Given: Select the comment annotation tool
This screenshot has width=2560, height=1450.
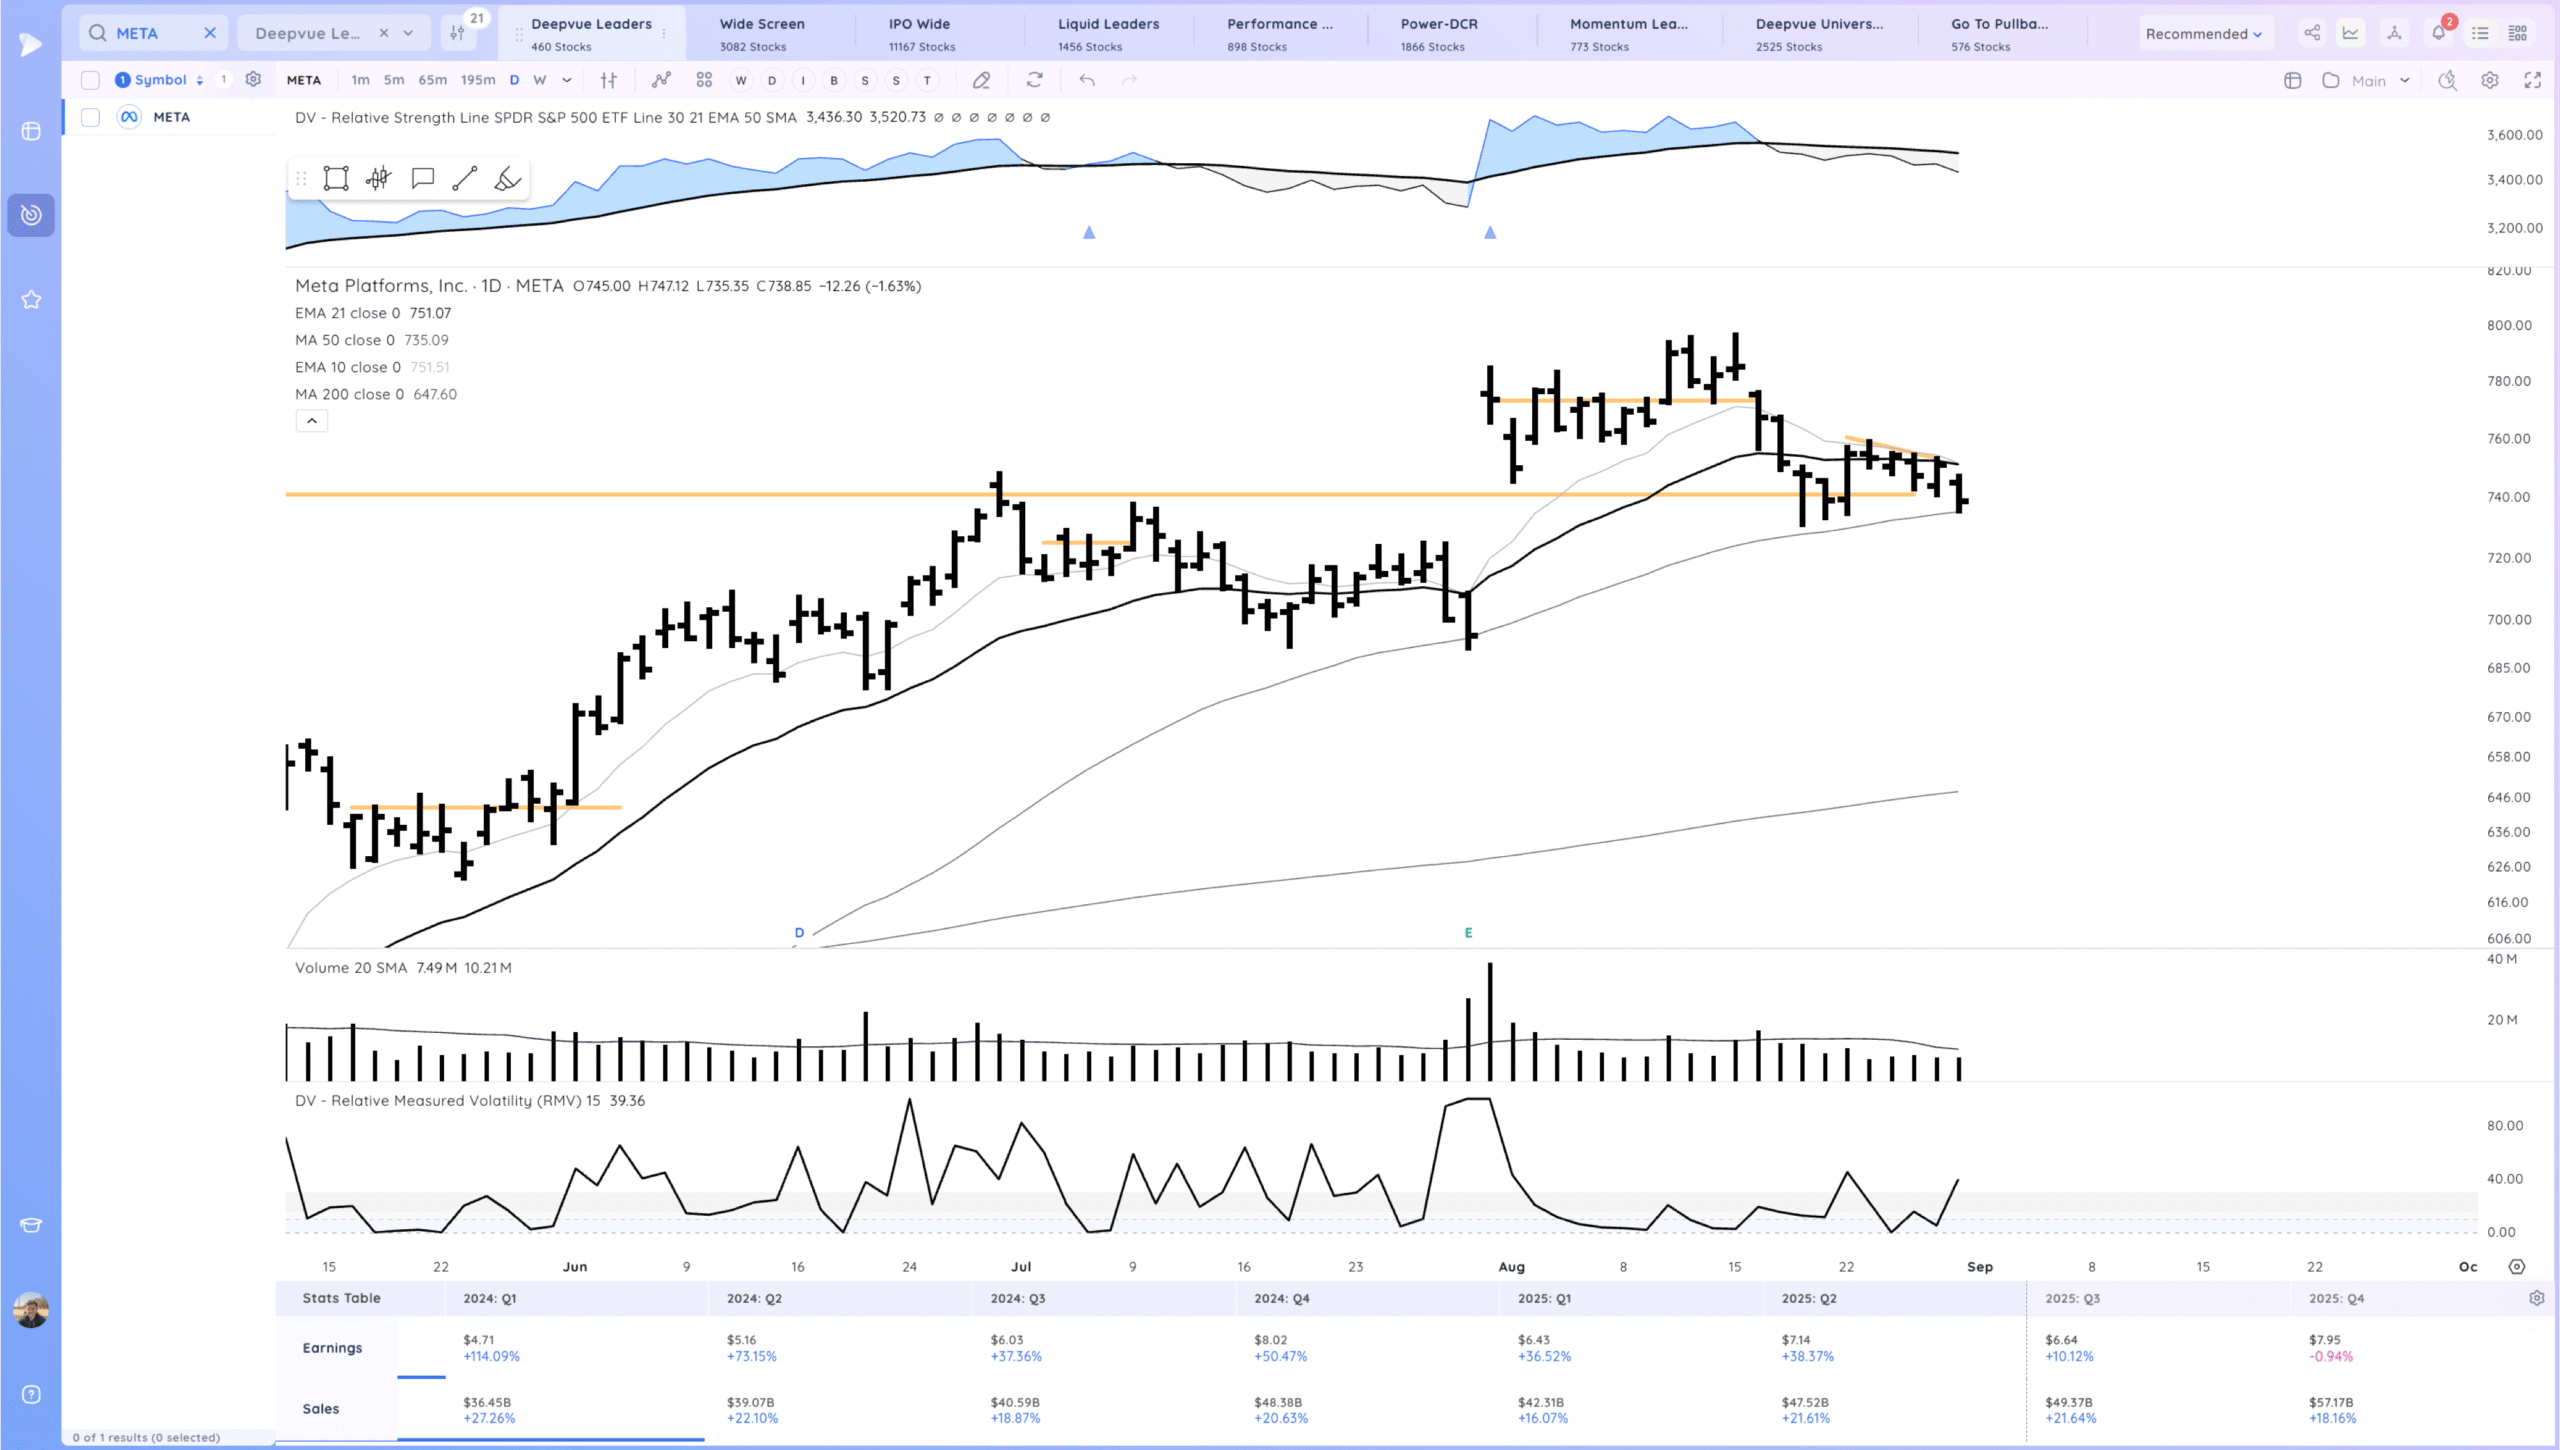Looking at the screenshot, I should click(x=422, y=179).
